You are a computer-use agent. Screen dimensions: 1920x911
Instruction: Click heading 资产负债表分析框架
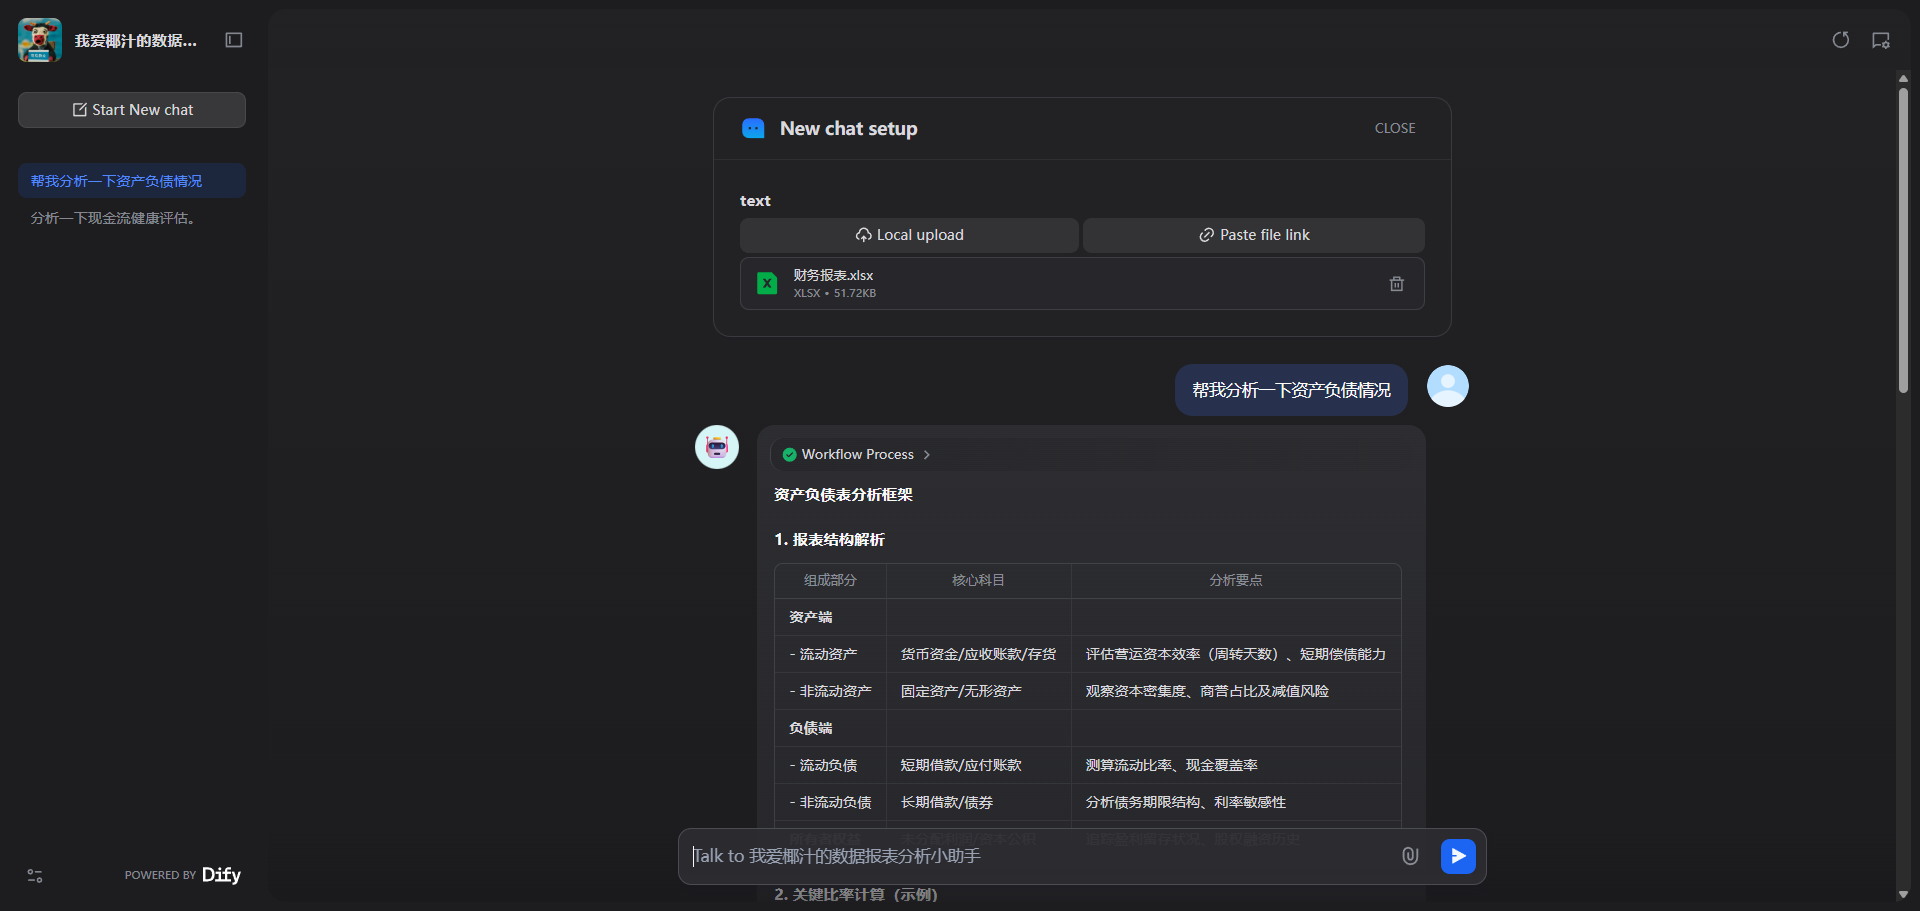click(843, 495)
